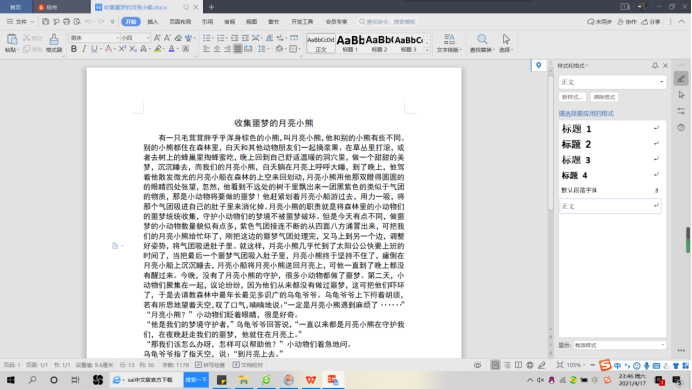Open the zoom percentage dropdown
The width and height of the screenshot is (692, 389).
[584, 365]
